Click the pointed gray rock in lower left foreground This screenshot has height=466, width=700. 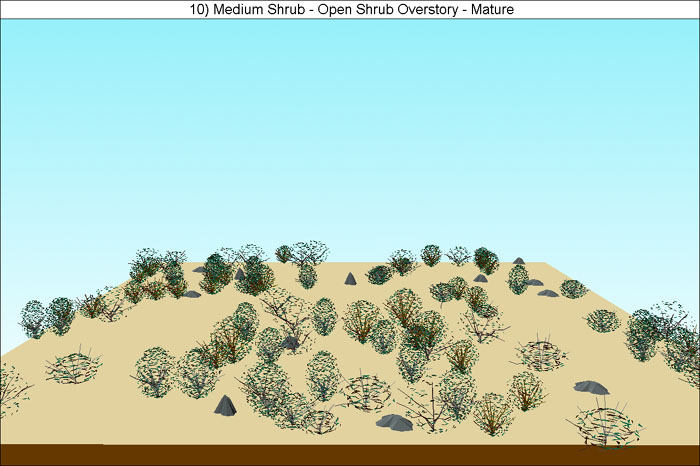(x=225, y=405)
